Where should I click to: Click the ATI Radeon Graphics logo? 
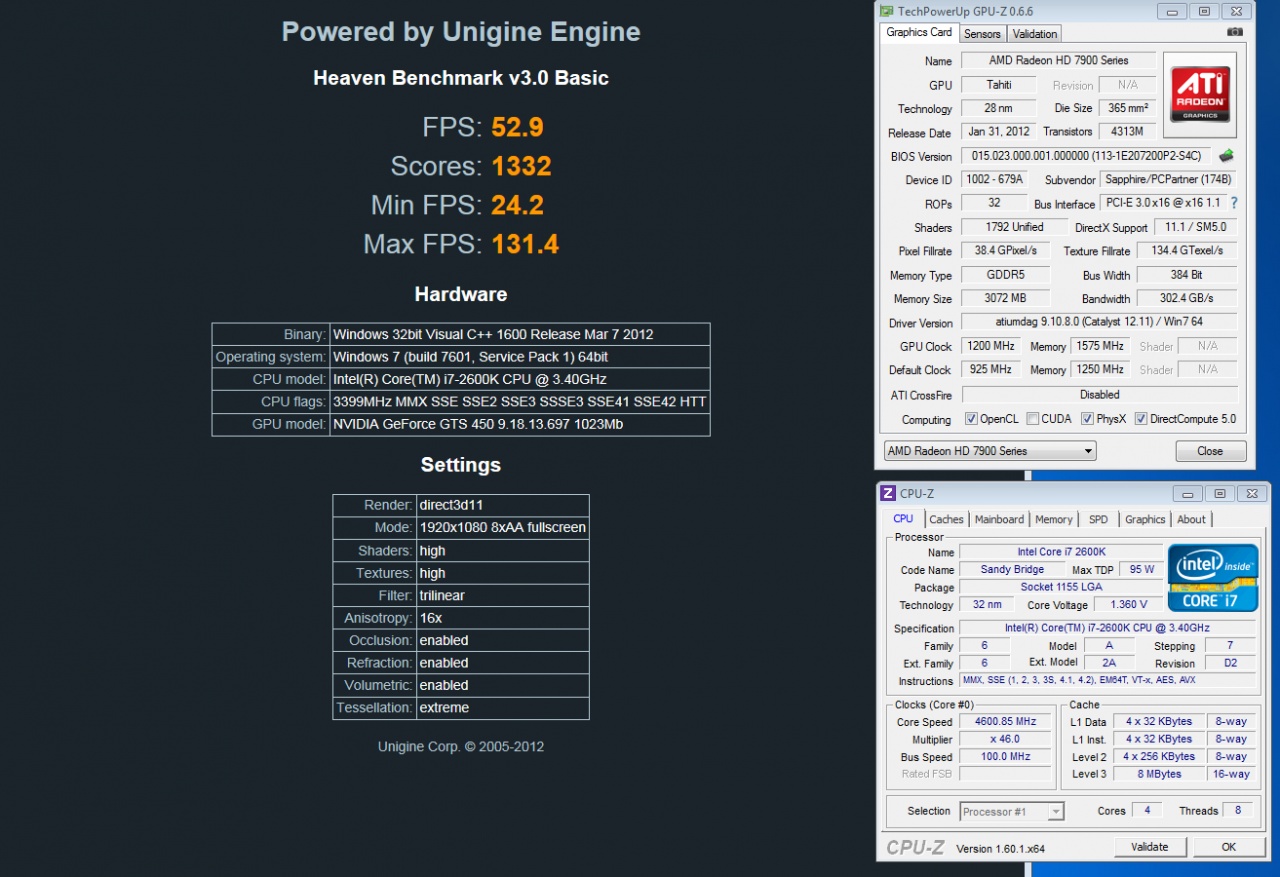[1200, 96]
